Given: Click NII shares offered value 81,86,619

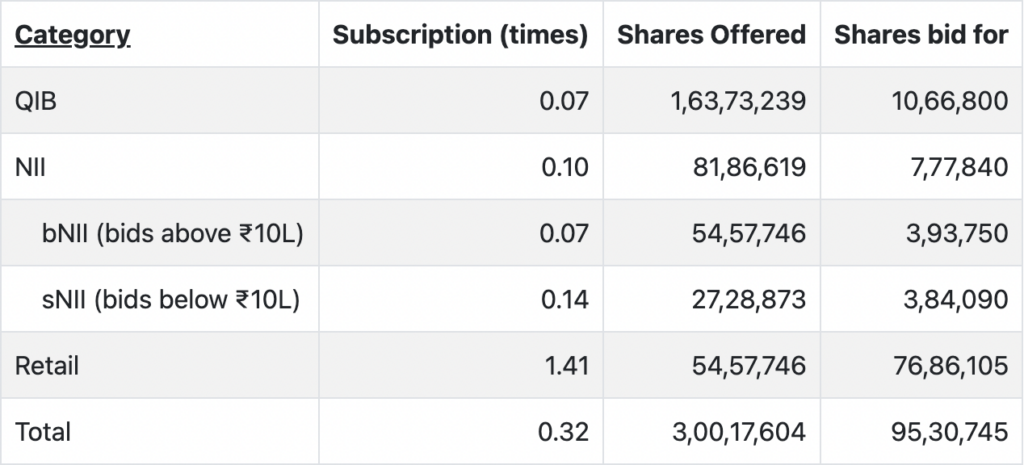Looking at the screenshot, I should [749, 168].
